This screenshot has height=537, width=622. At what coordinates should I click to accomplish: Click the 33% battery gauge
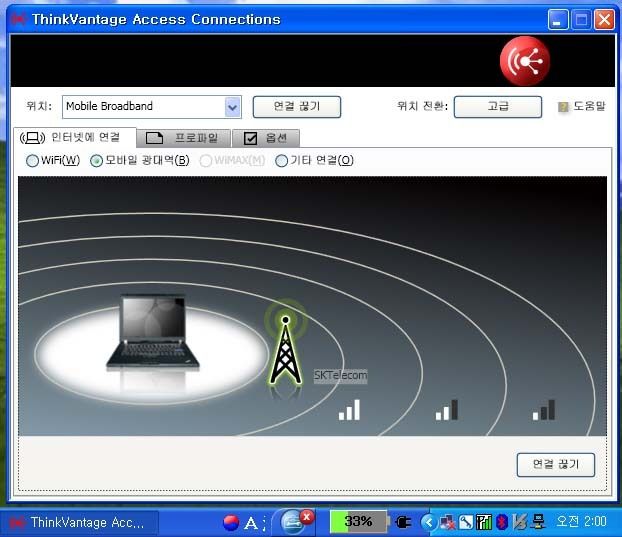point(358,521)
